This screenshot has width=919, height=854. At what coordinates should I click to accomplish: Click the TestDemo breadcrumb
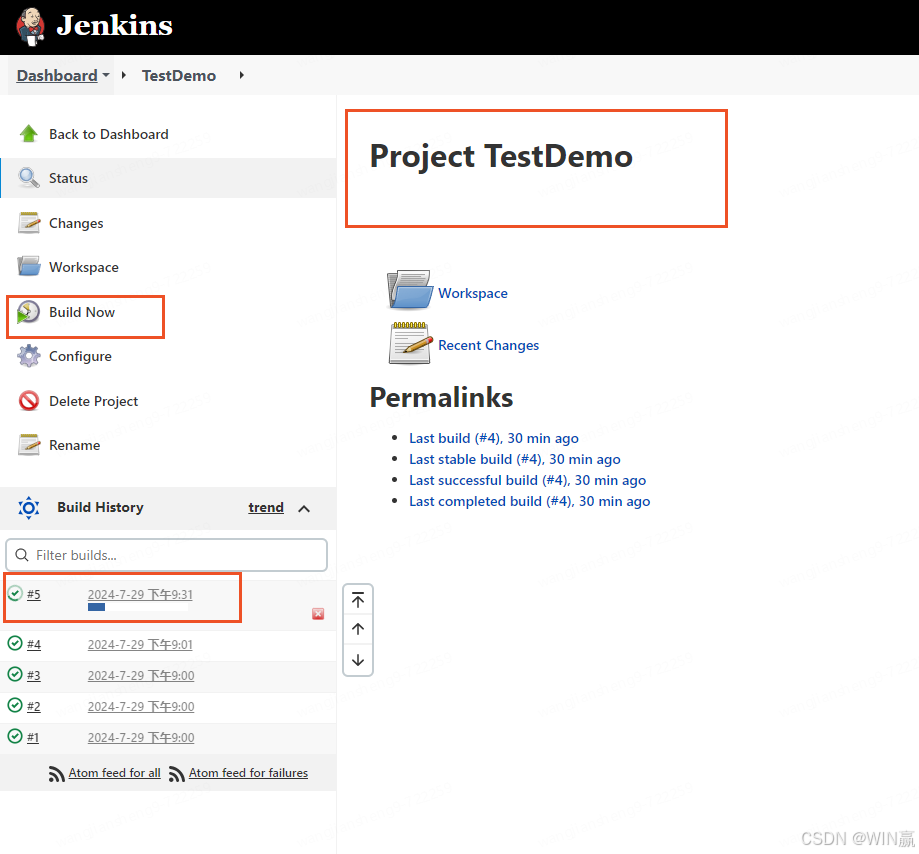click(x=179, y=76)
